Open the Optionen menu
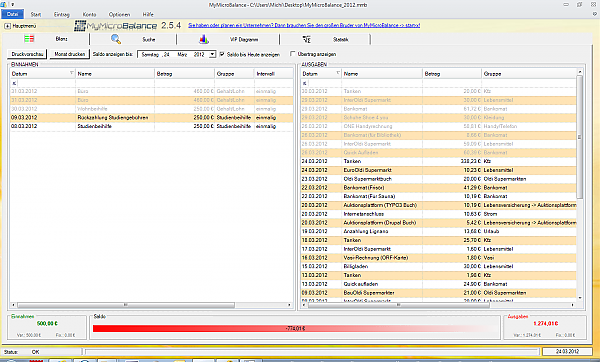This screenshot has width=600, height=362. click(119, 14)
